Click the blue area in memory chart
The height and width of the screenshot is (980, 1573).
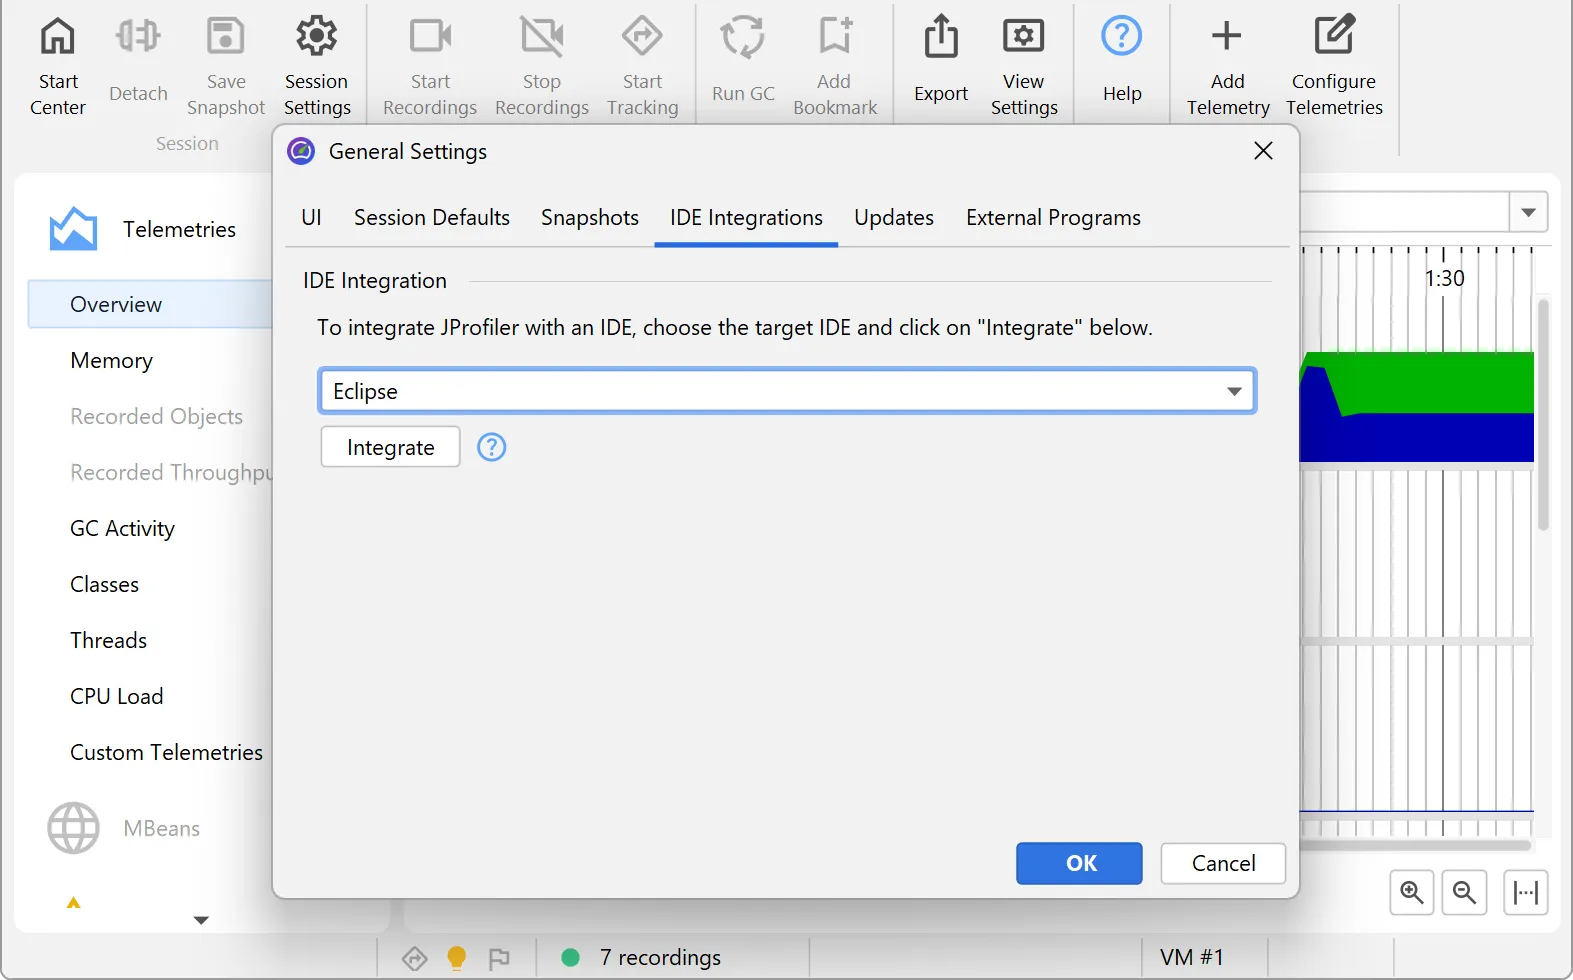point(1416,437)
